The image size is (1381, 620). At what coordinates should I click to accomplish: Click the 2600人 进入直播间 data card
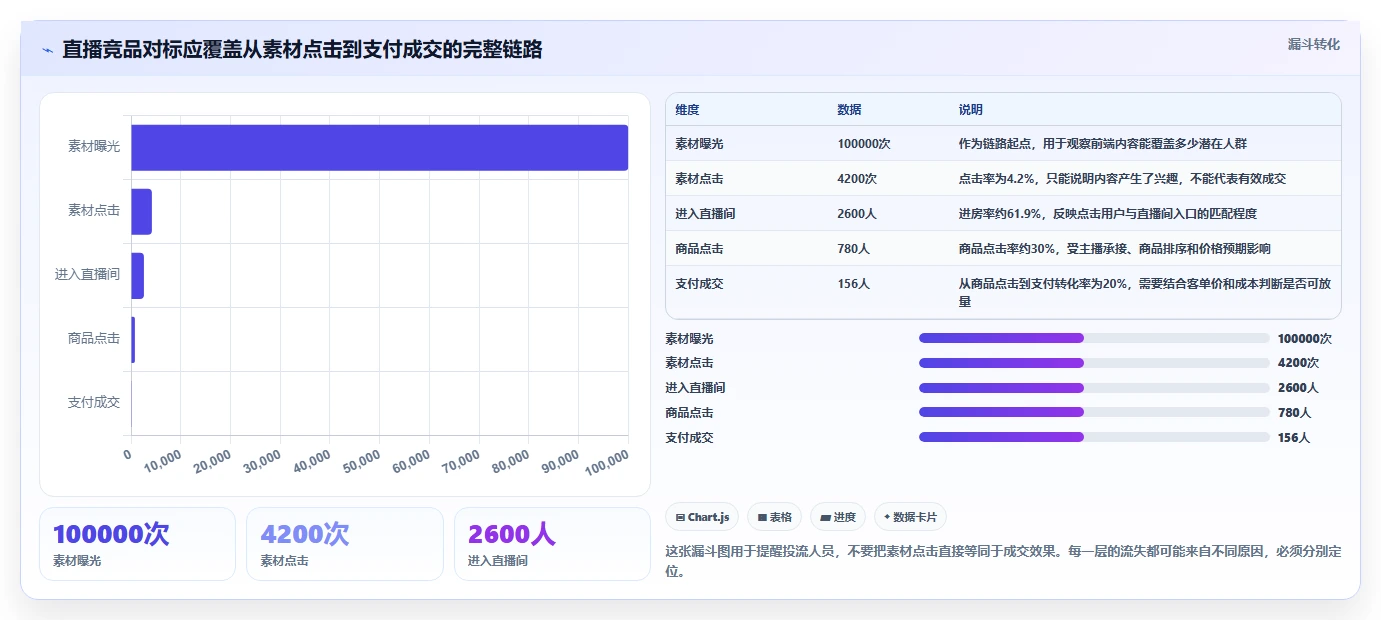pos(552,544)
